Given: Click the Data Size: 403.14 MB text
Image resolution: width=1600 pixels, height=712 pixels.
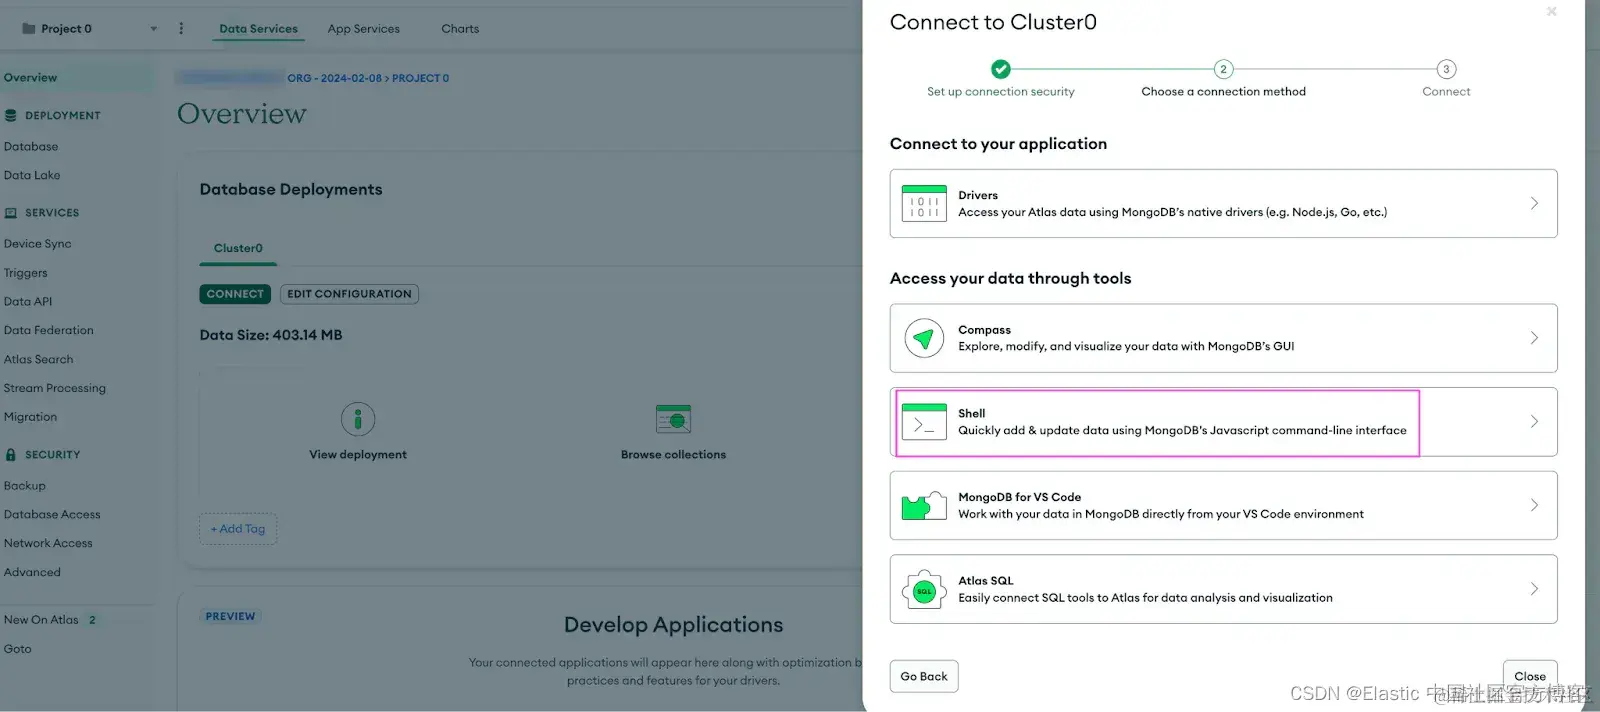Looking at the screenshot, I should [x=271, y=335].
